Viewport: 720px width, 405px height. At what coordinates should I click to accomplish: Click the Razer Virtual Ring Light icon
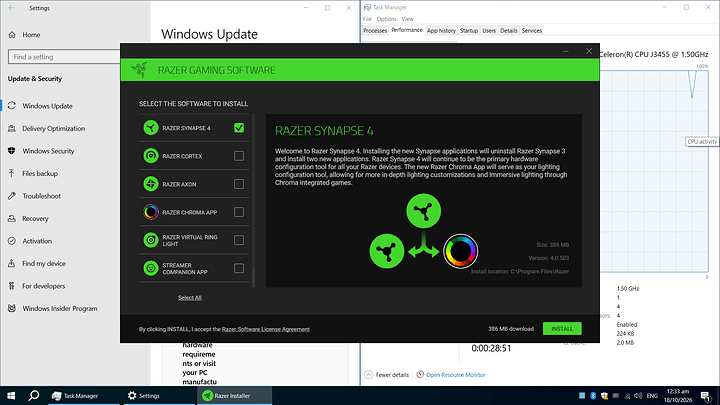click(x=151, y=240)
